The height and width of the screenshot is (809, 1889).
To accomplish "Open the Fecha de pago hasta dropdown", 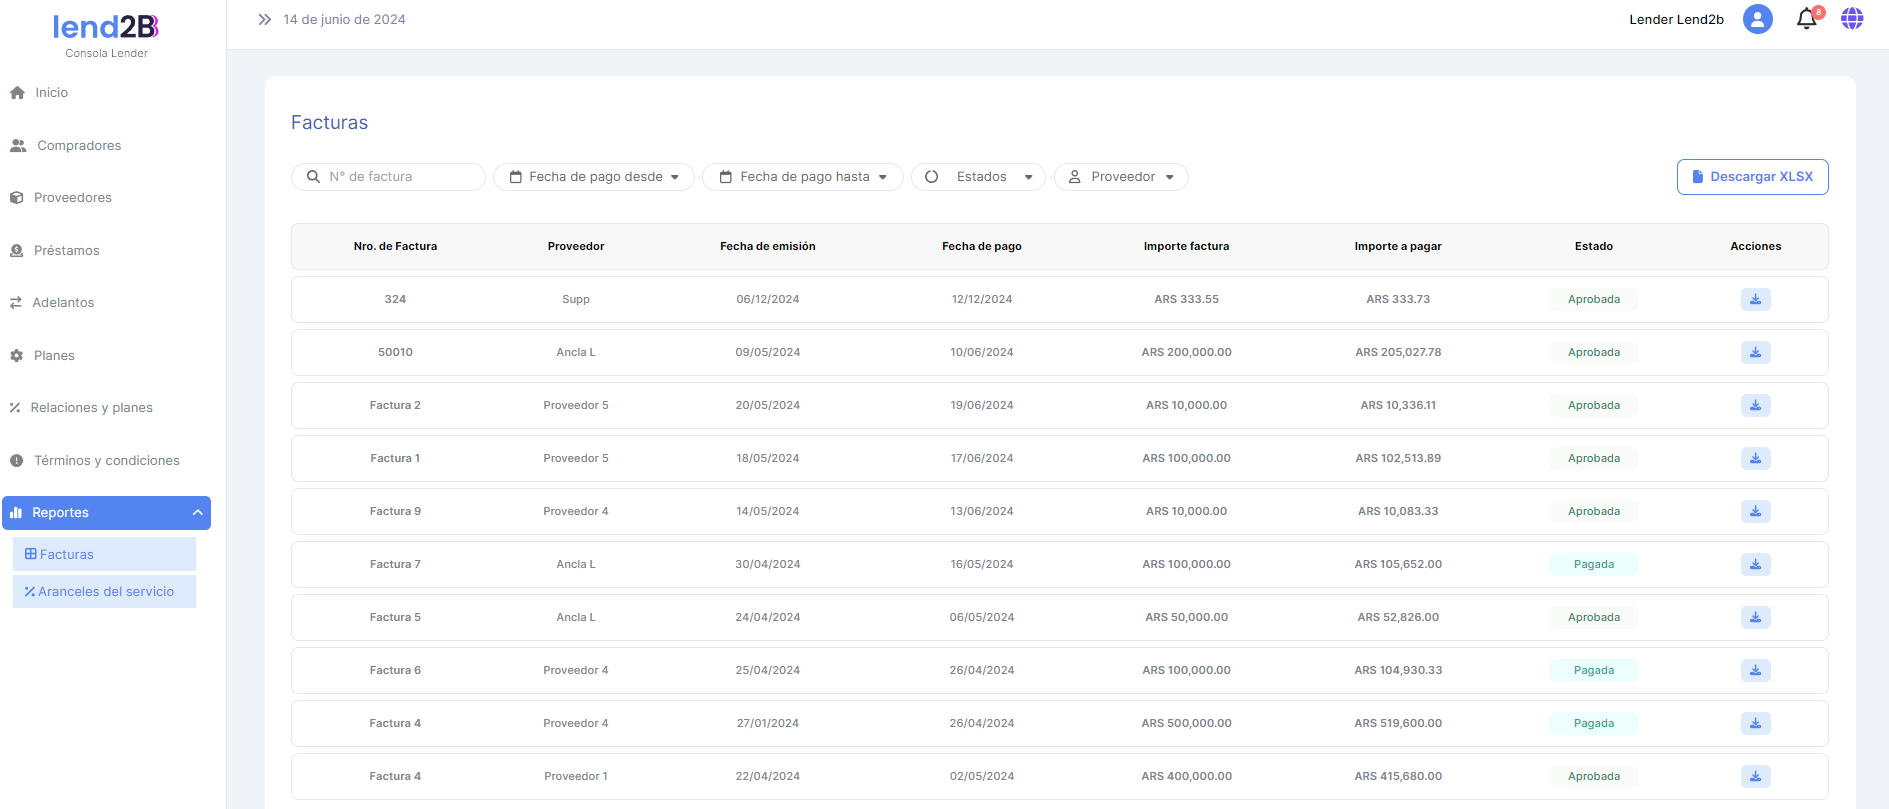I will click(803, 177).
